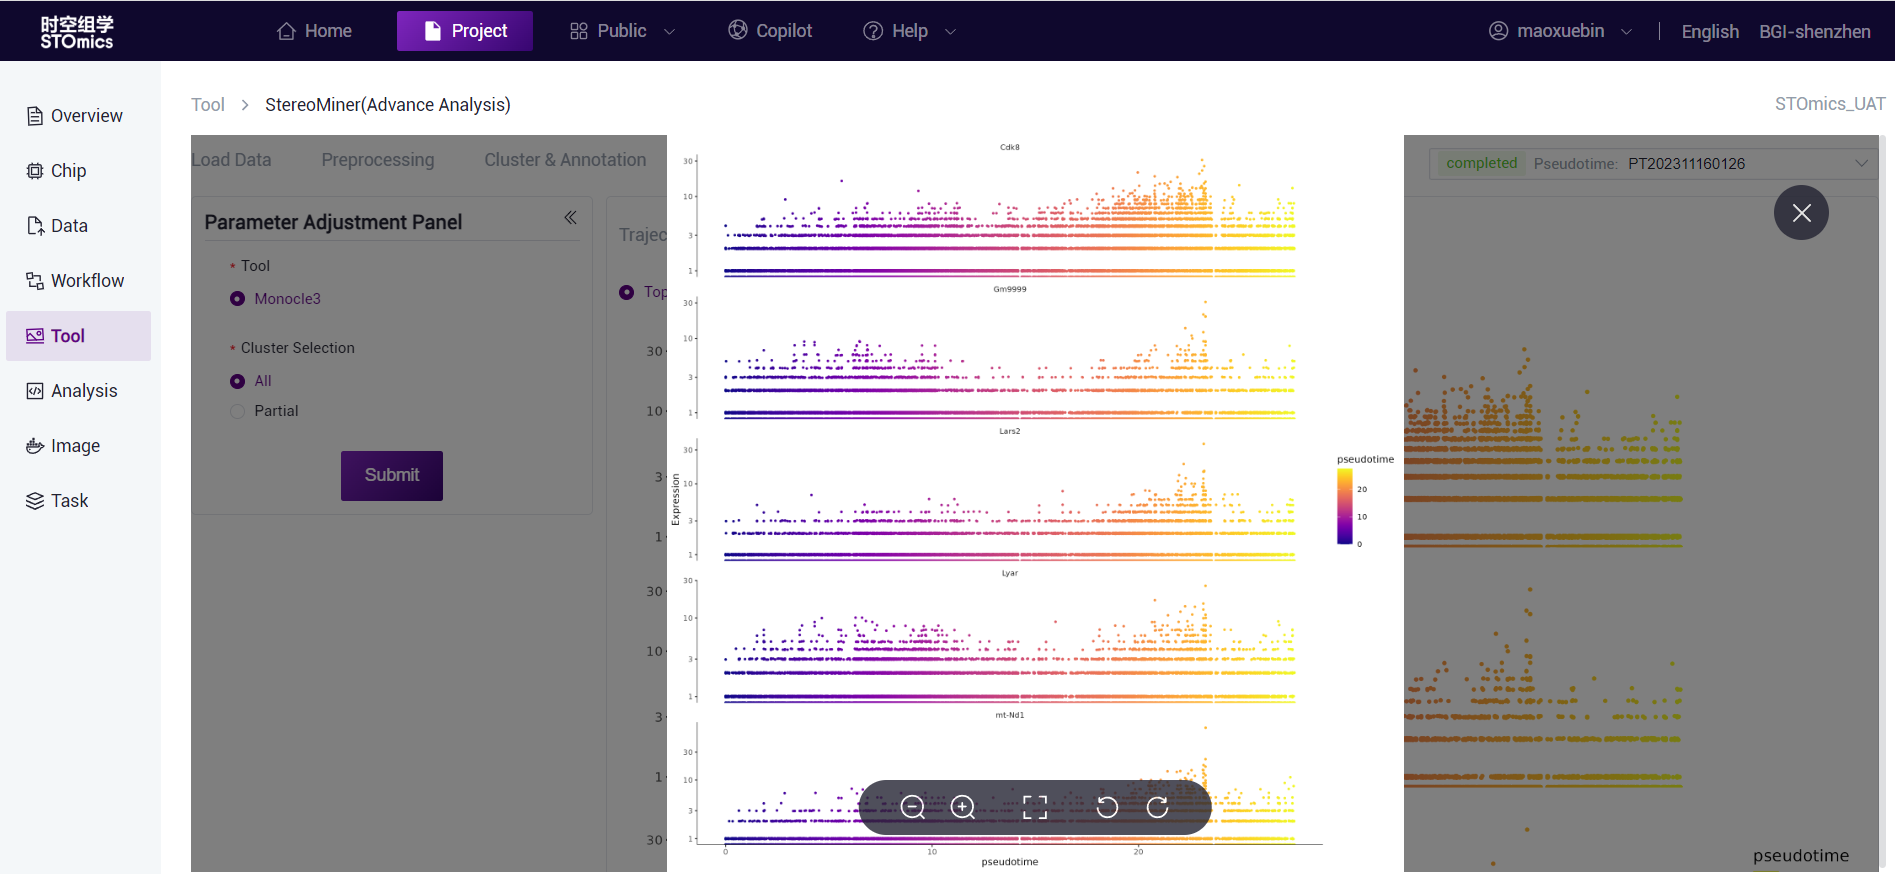The height and width of the screenshot is (874, 1895).
Task: Click the Copilot icon in the navbar
Action: point(738,30)
